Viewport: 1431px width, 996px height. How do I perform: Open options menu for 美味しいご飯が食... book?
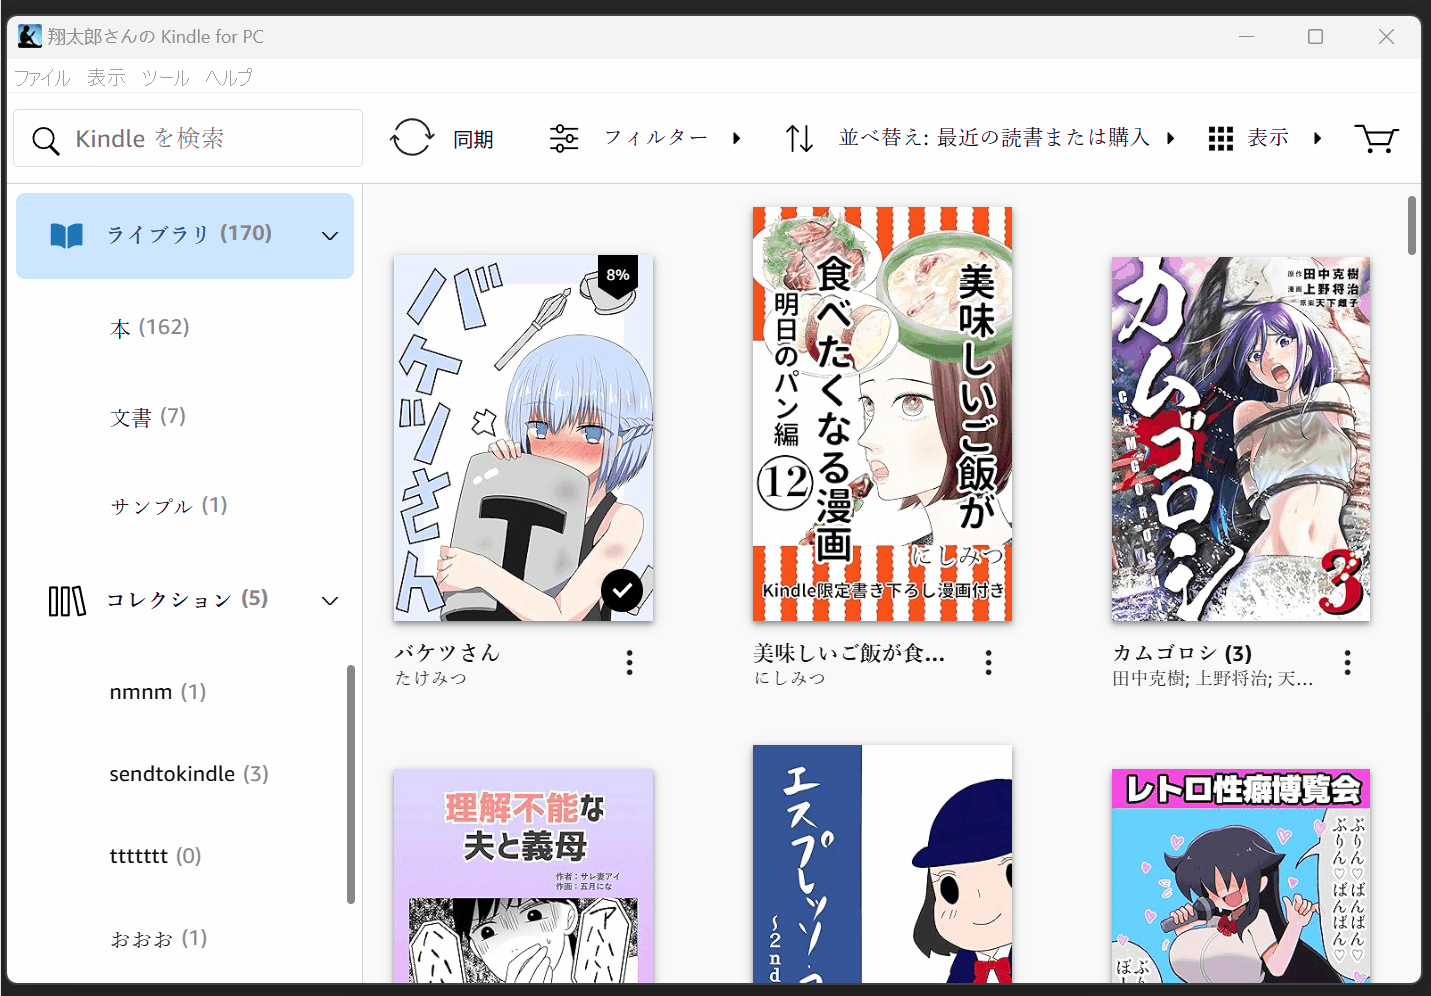988,662
